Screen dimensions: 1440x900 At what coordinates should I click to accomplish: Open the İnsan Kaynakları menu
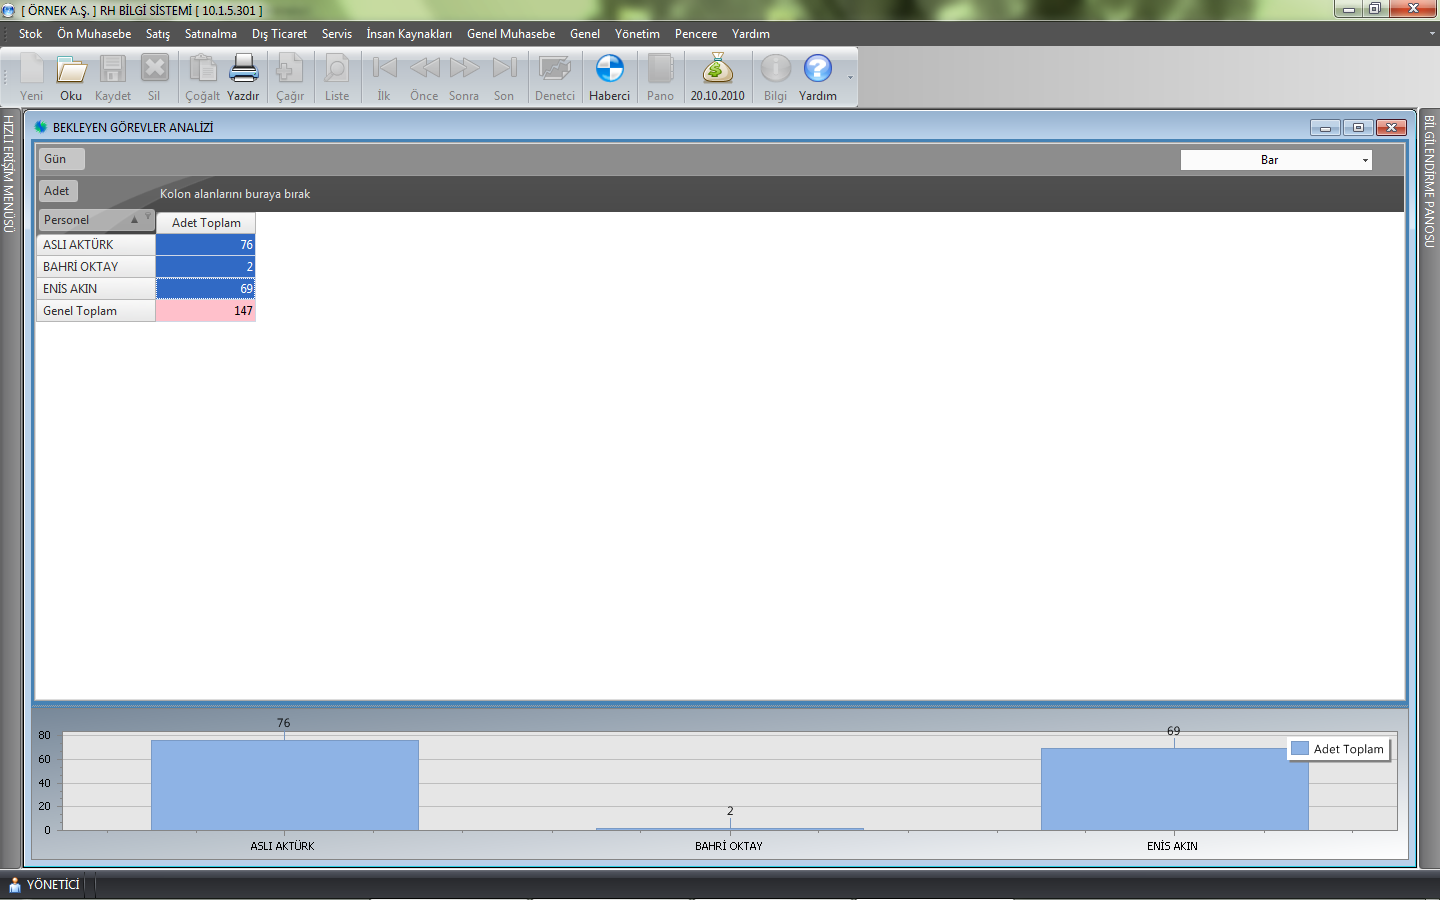point(408,34)
